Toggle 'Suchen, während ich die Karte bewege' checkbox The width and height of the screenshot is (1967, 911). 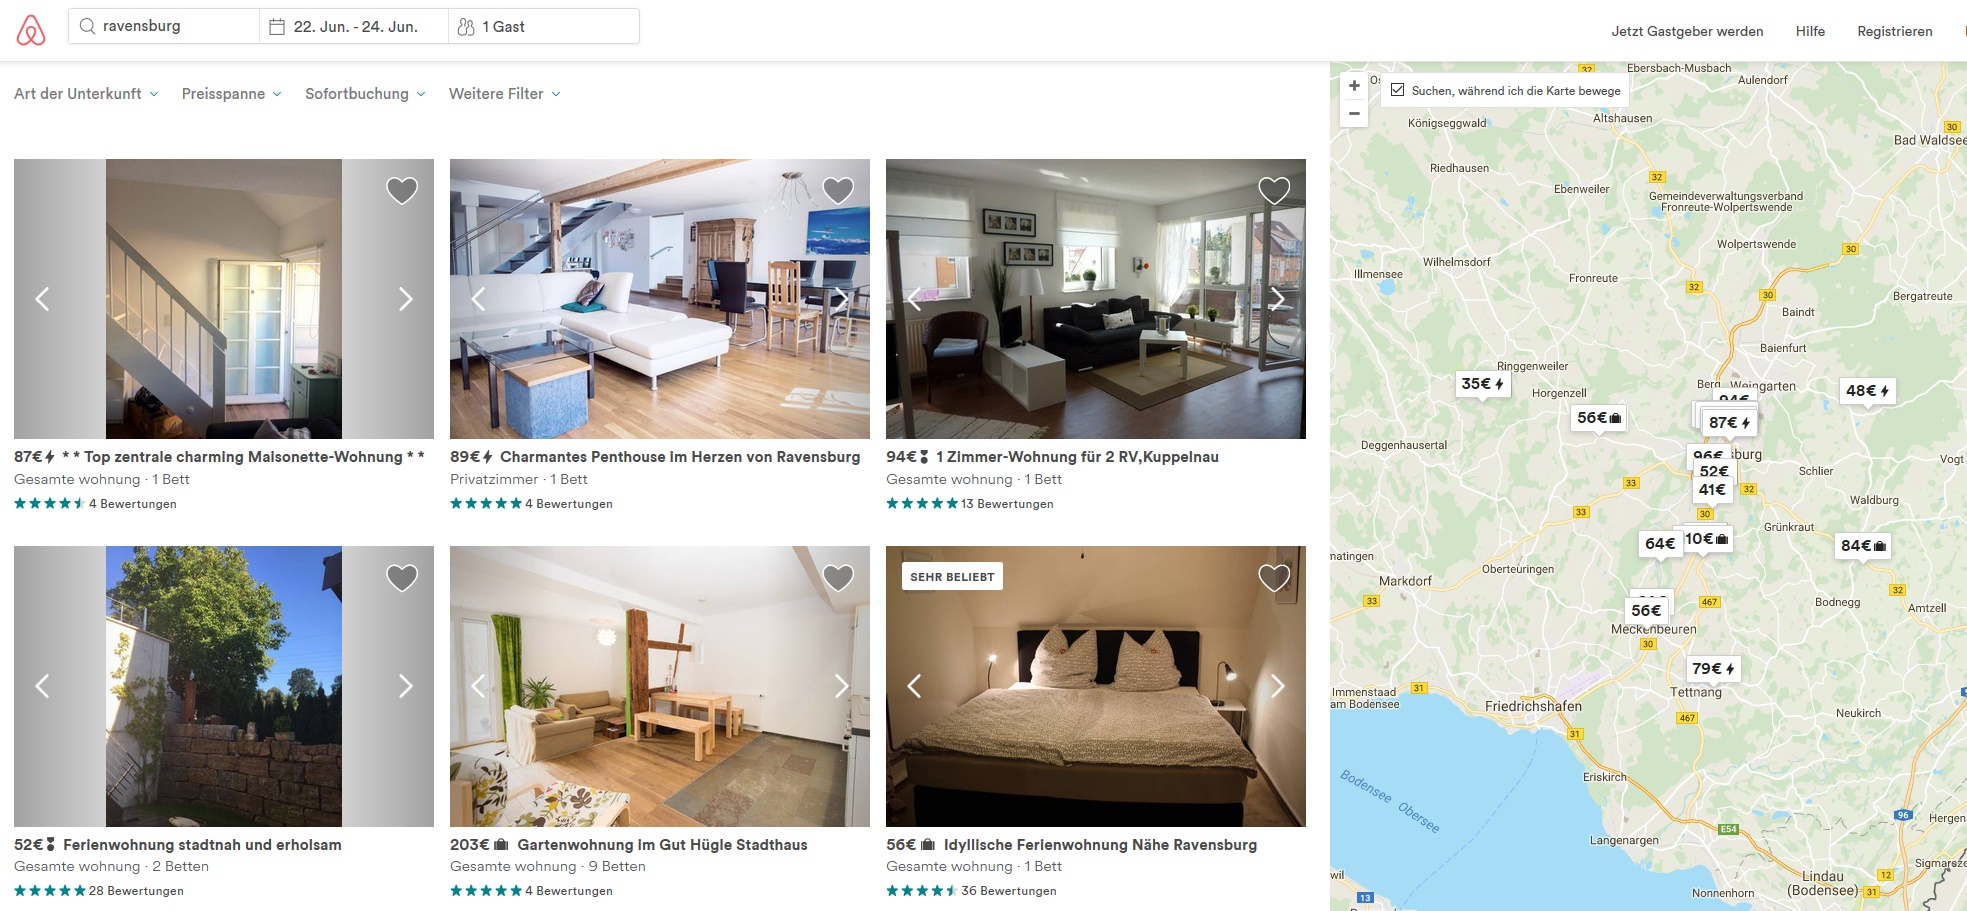point(1397,90)
